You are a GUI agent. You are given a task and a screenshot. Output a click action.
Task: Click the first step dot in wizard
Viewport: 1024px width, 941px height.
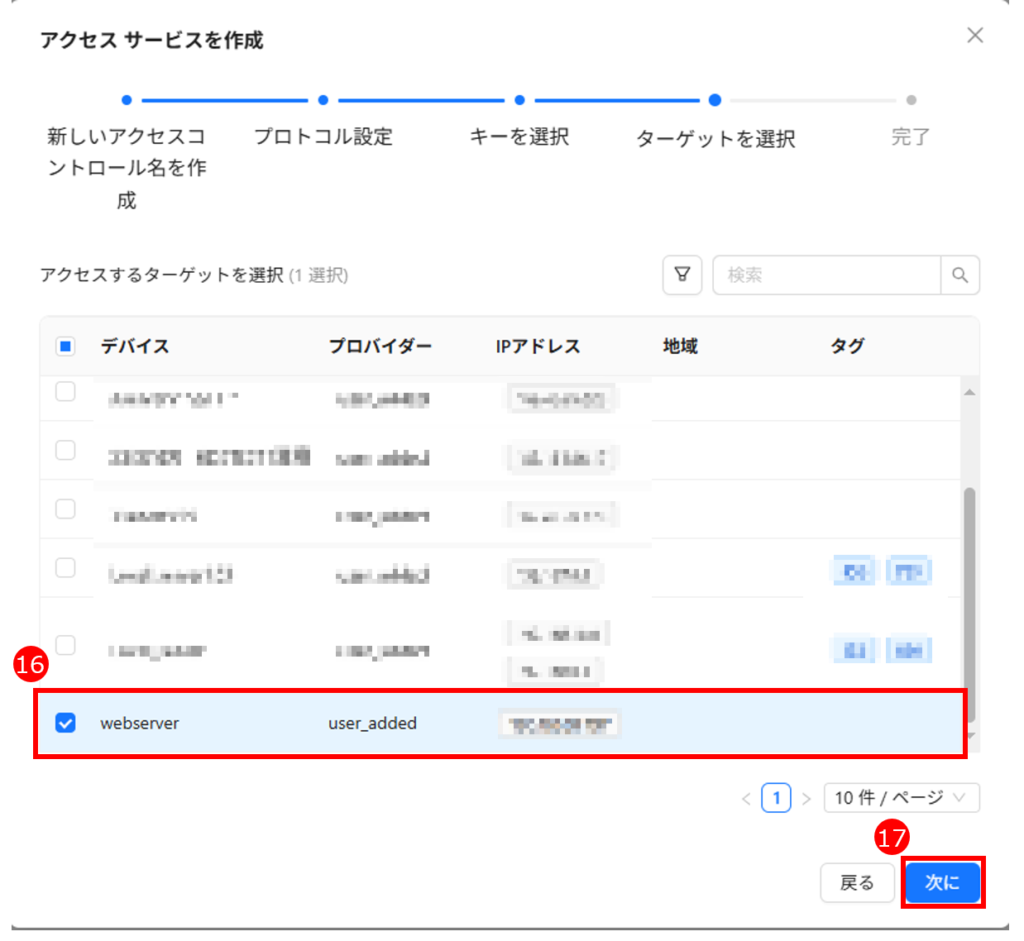coord(126,100)
